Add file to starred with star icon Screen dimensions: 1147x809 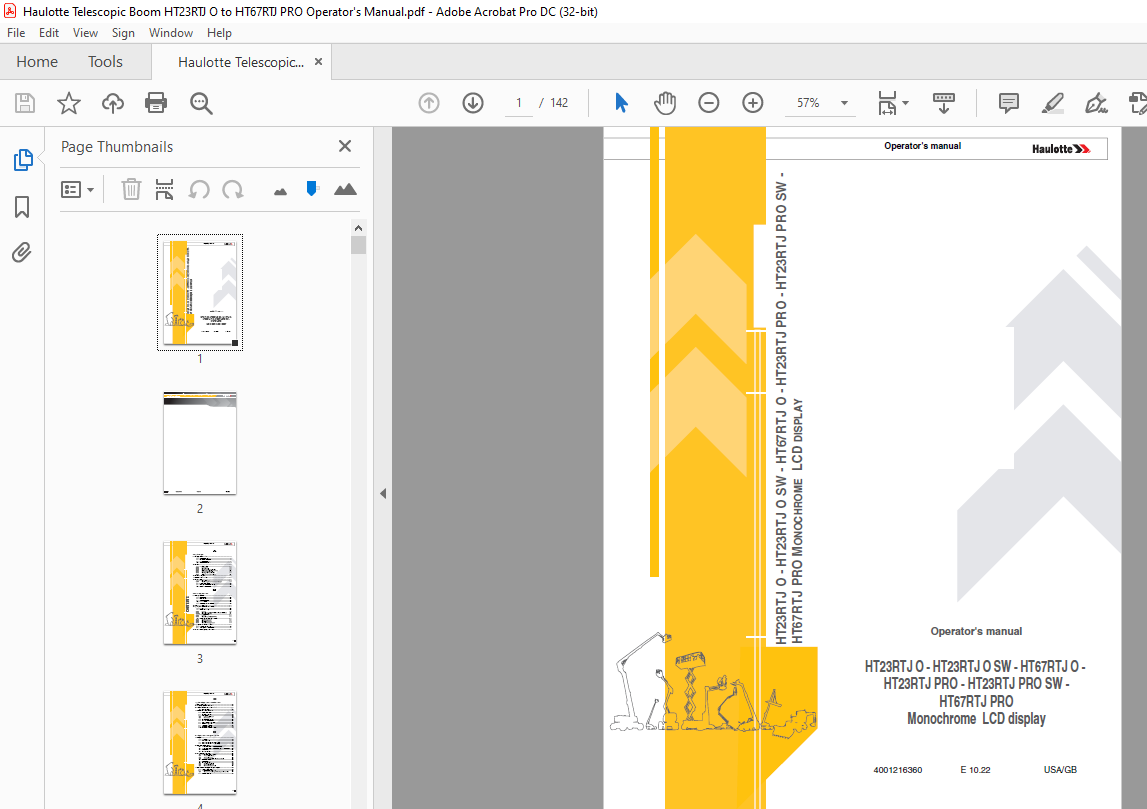pyautogui.click(x=69, y=103)
